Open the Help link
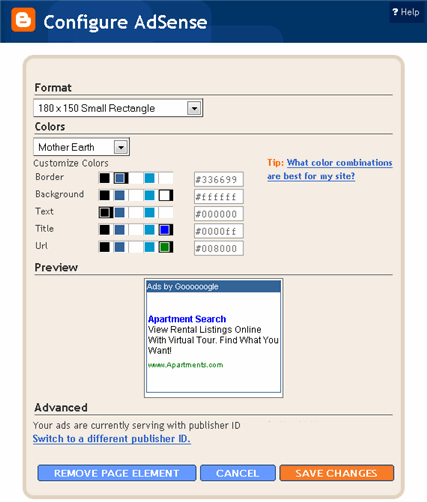 (406, 12)
